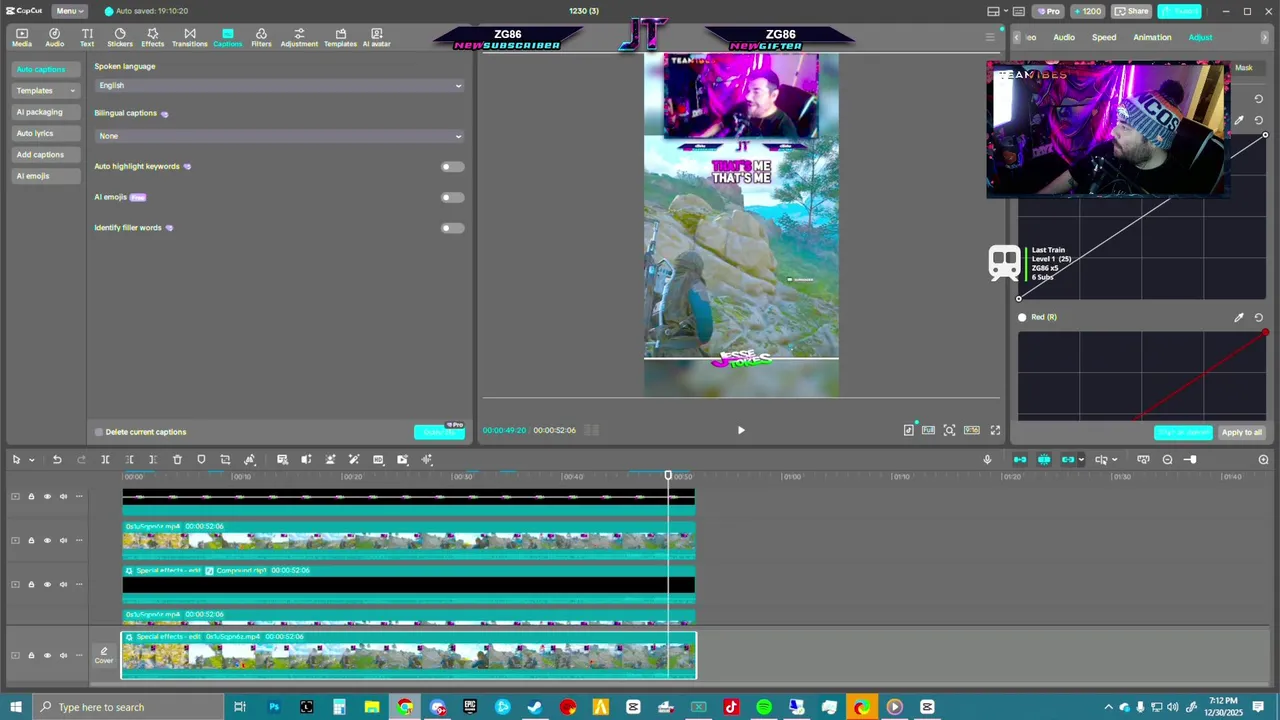Hide the topmost timeline track
The image size is (1280, 720).
click(47, 496)
